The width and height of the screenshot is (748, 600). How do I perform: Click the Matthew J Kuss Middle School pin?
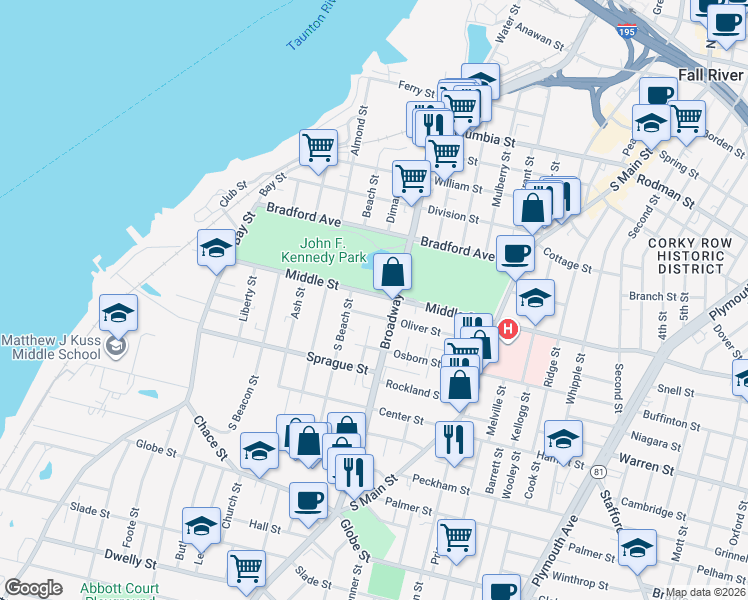[x=116, y=346]
